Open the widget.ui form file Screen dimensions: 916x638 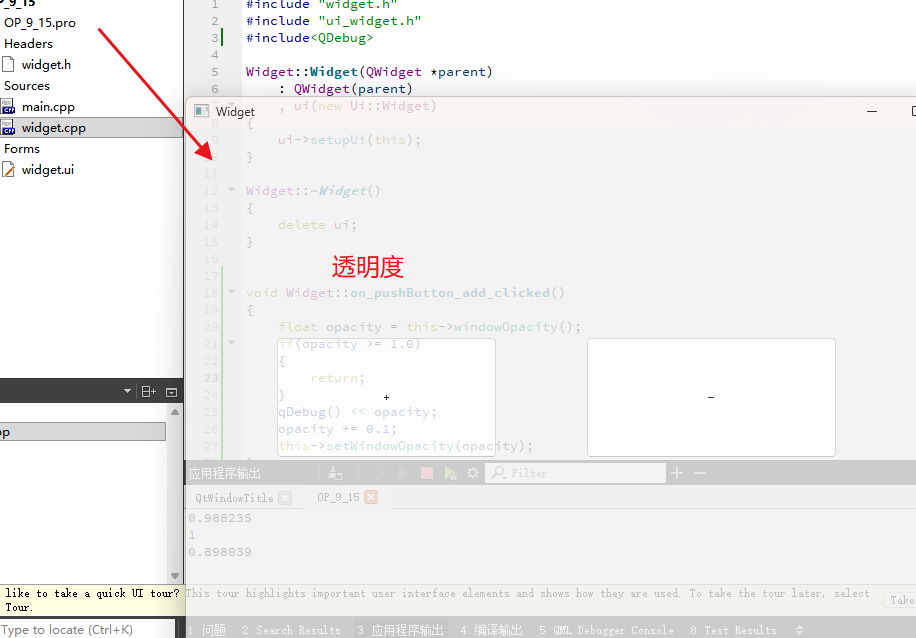pos(48,170)
